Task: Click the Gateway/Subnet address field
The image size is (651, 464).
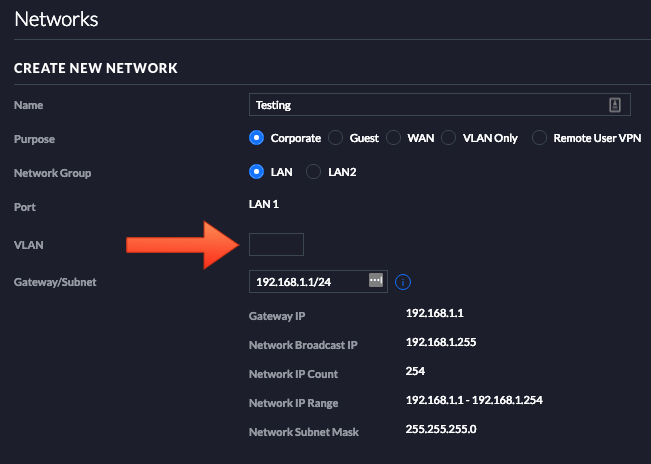Action: pyautogui.click(x=310, y=282)
